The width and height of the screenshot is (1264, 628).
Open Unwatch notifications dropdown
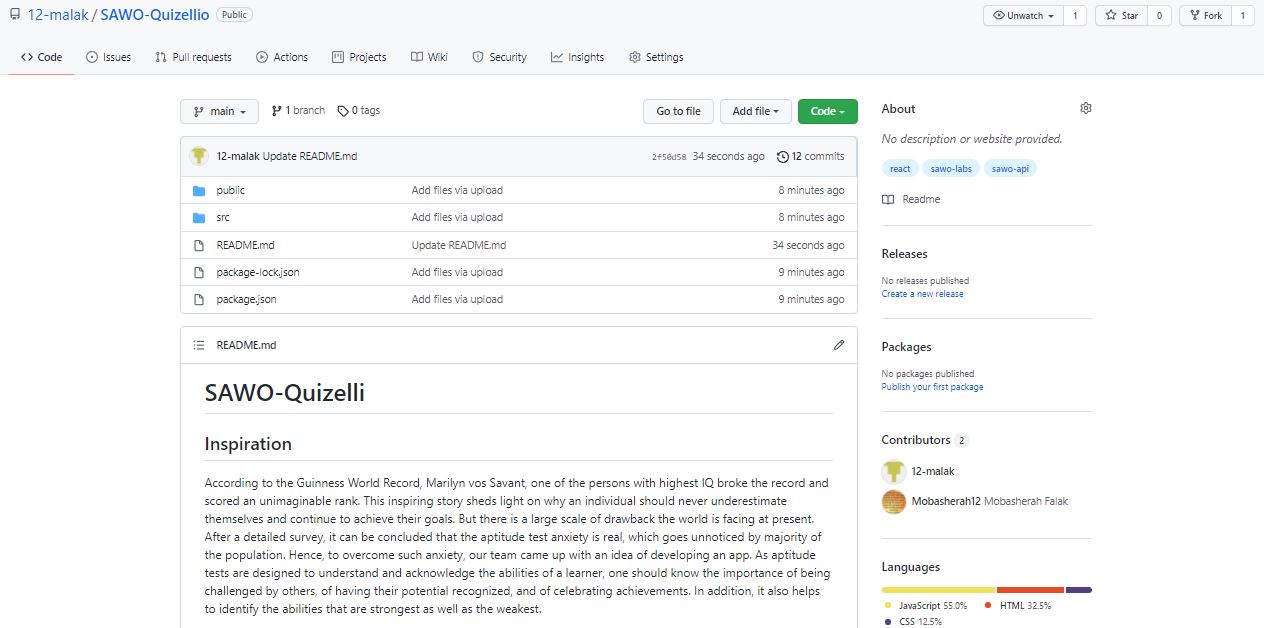[1023, 16]
